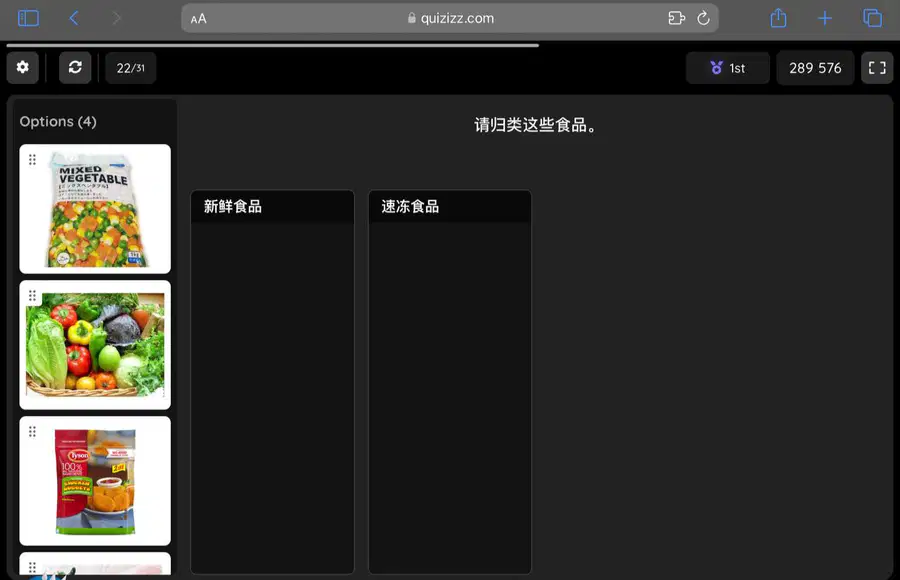Click the 289 576 score display

point(815,68)
